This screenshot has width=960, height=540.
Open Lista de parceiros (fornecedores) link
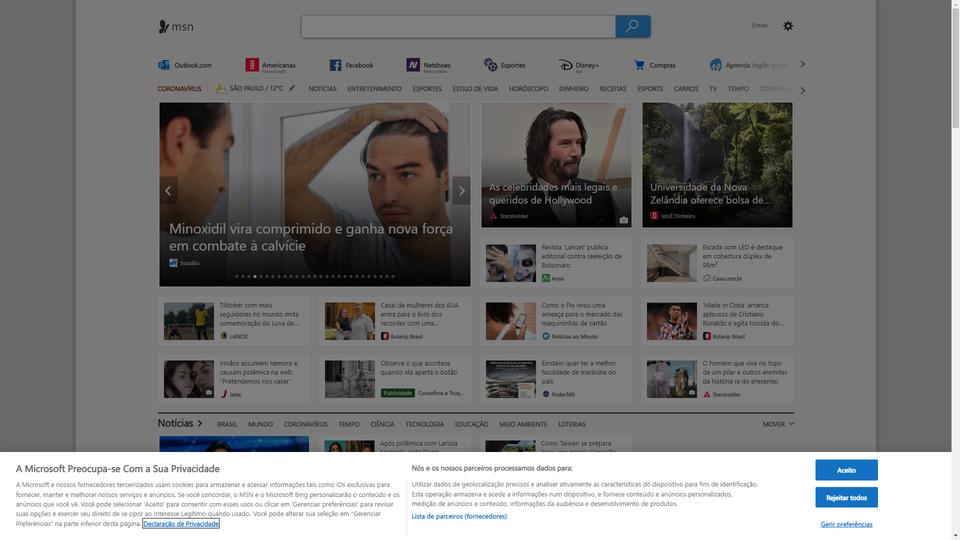(459, 516)
